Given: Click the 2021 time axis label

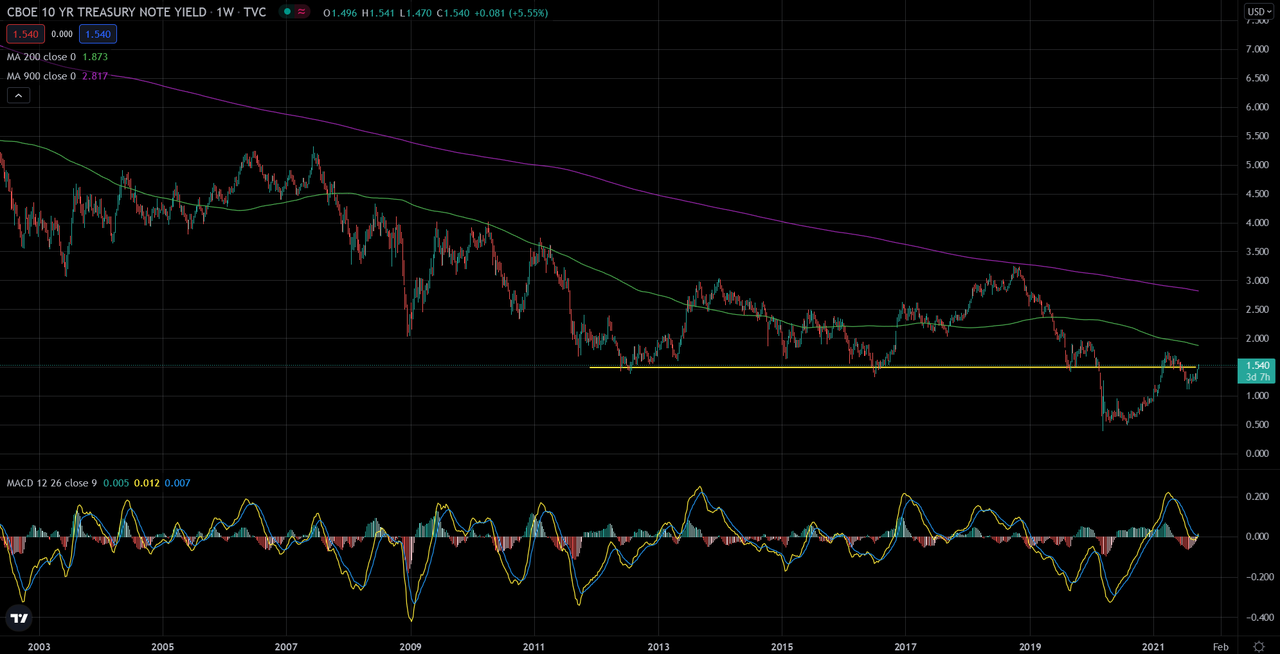Looking at the screenshot, I should coord(1155,647).
